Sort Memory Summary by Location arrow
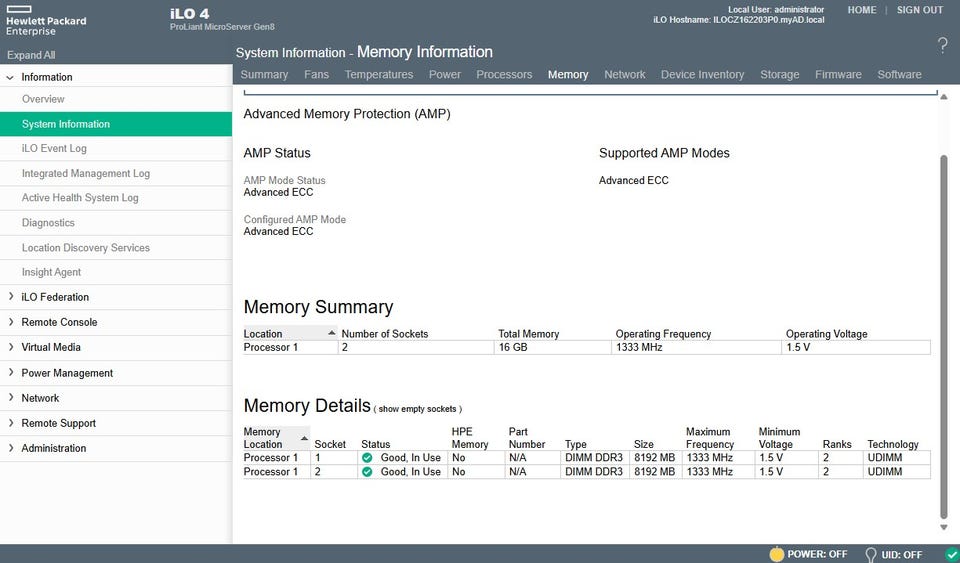The width and height of the screenshot is (960, 563). pyautogui.click(x=332, y=333)
